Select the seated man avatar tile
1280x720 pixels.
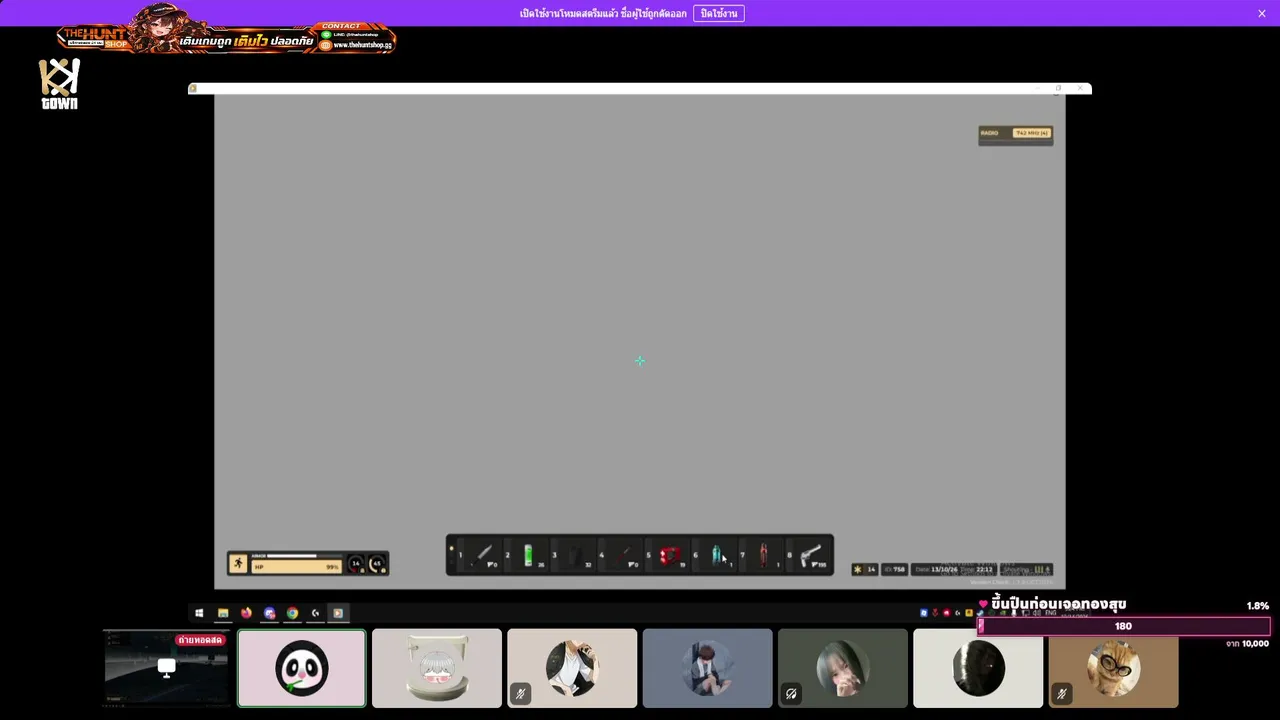pos(707,668)
